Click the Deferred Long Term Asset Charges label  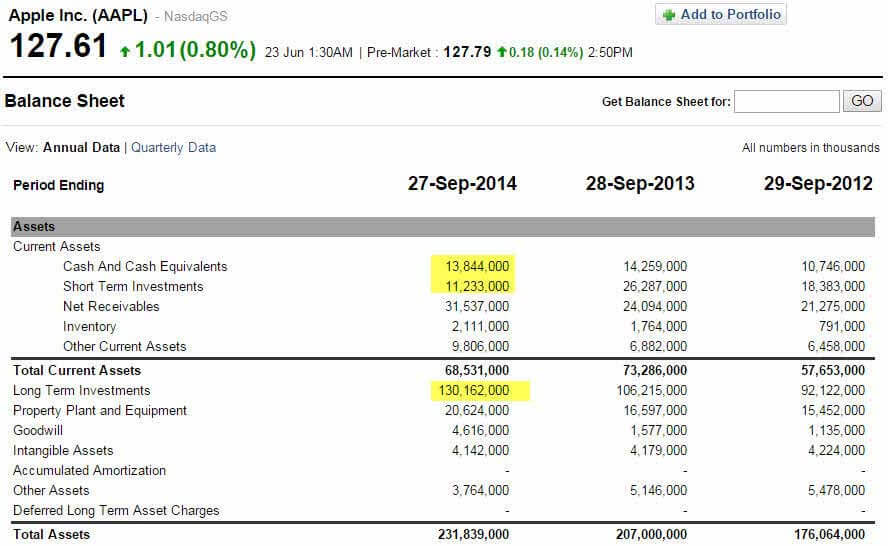pos(116,511)
